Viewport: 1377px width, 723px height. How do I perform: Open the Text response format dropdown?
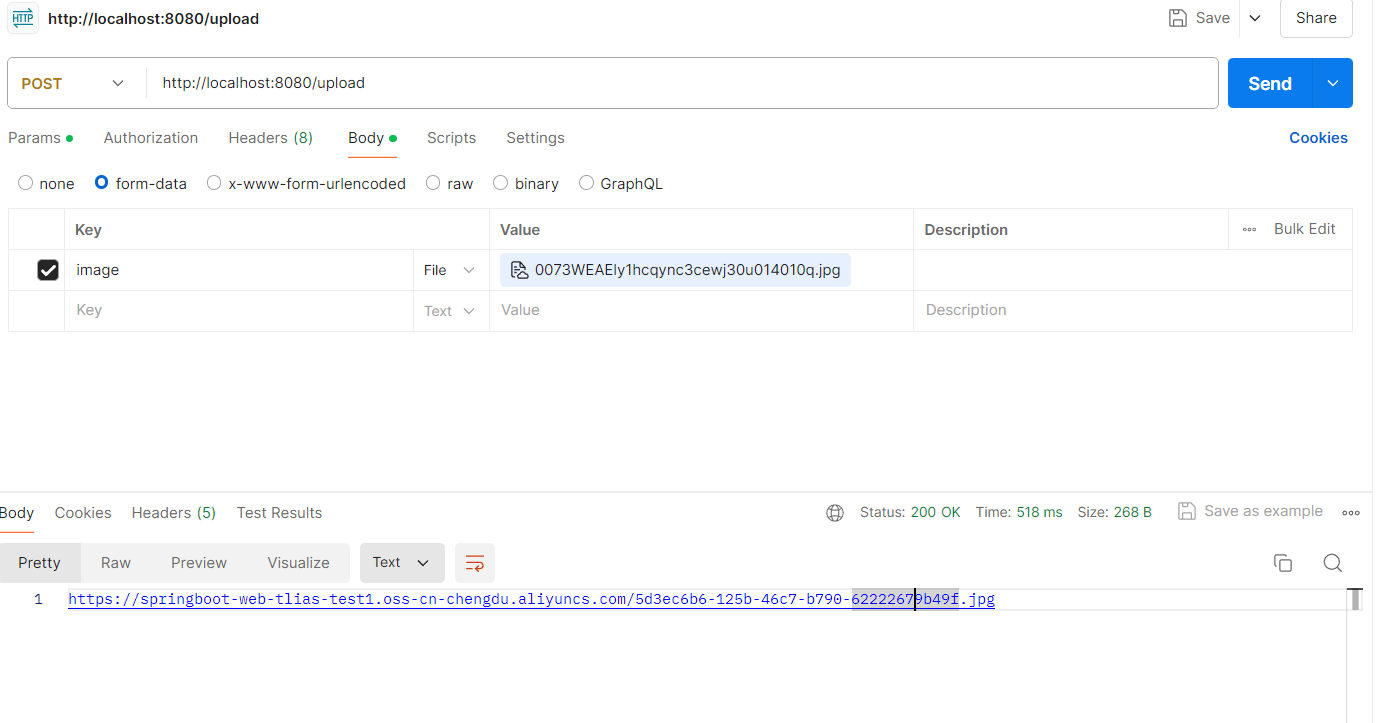pyautogui.click(x=401, y=563)
